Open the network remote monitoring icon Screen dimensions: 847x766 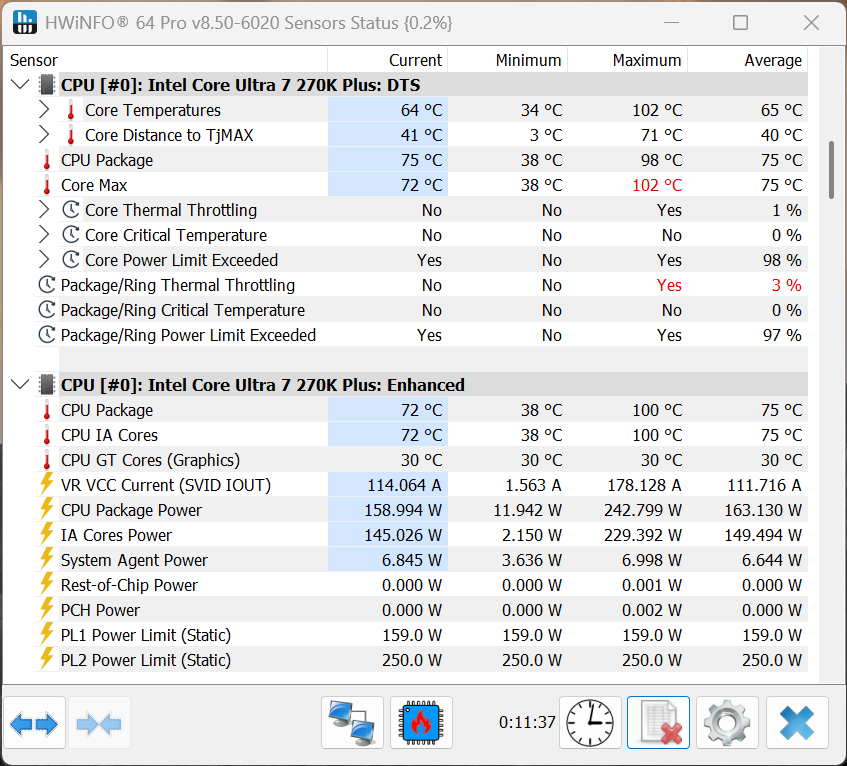pos(352,723)
